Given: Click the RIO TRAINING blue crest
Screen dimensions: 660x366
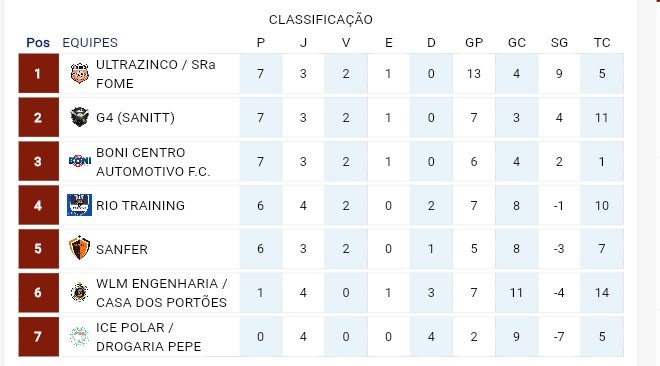Looking at the screenshot, I should tap(79, 205).
